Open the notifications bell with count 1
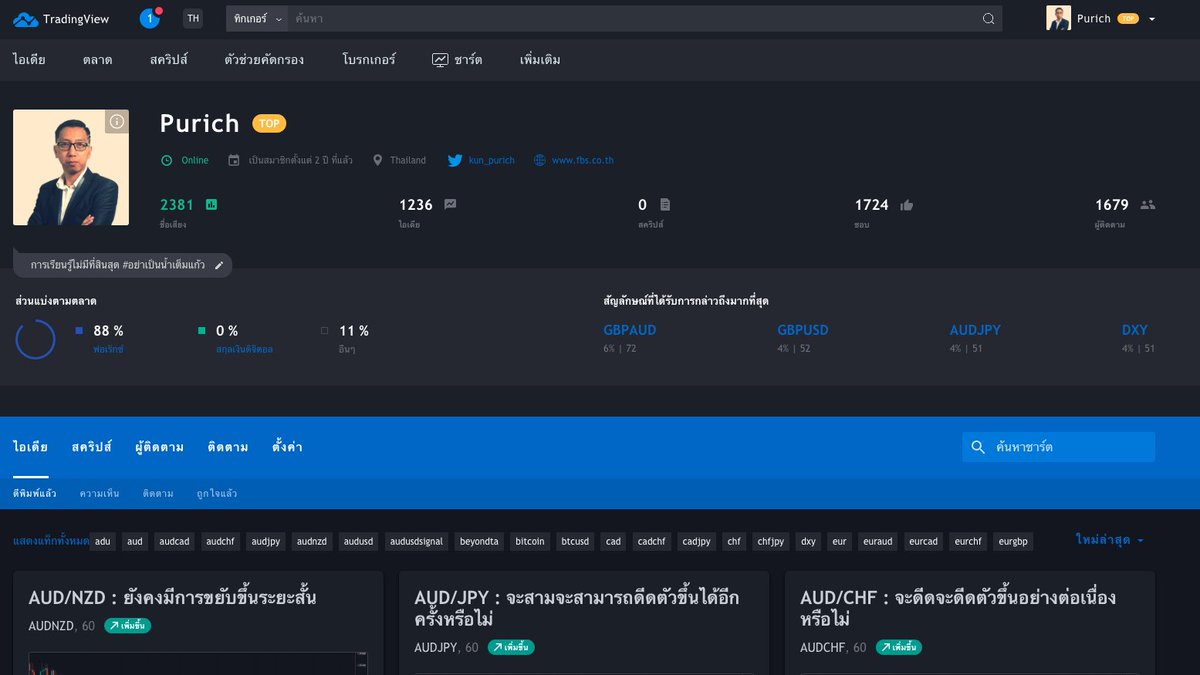Image resolution: width=1200 pixels, height=675 pixels. click(x=150, y=18)
